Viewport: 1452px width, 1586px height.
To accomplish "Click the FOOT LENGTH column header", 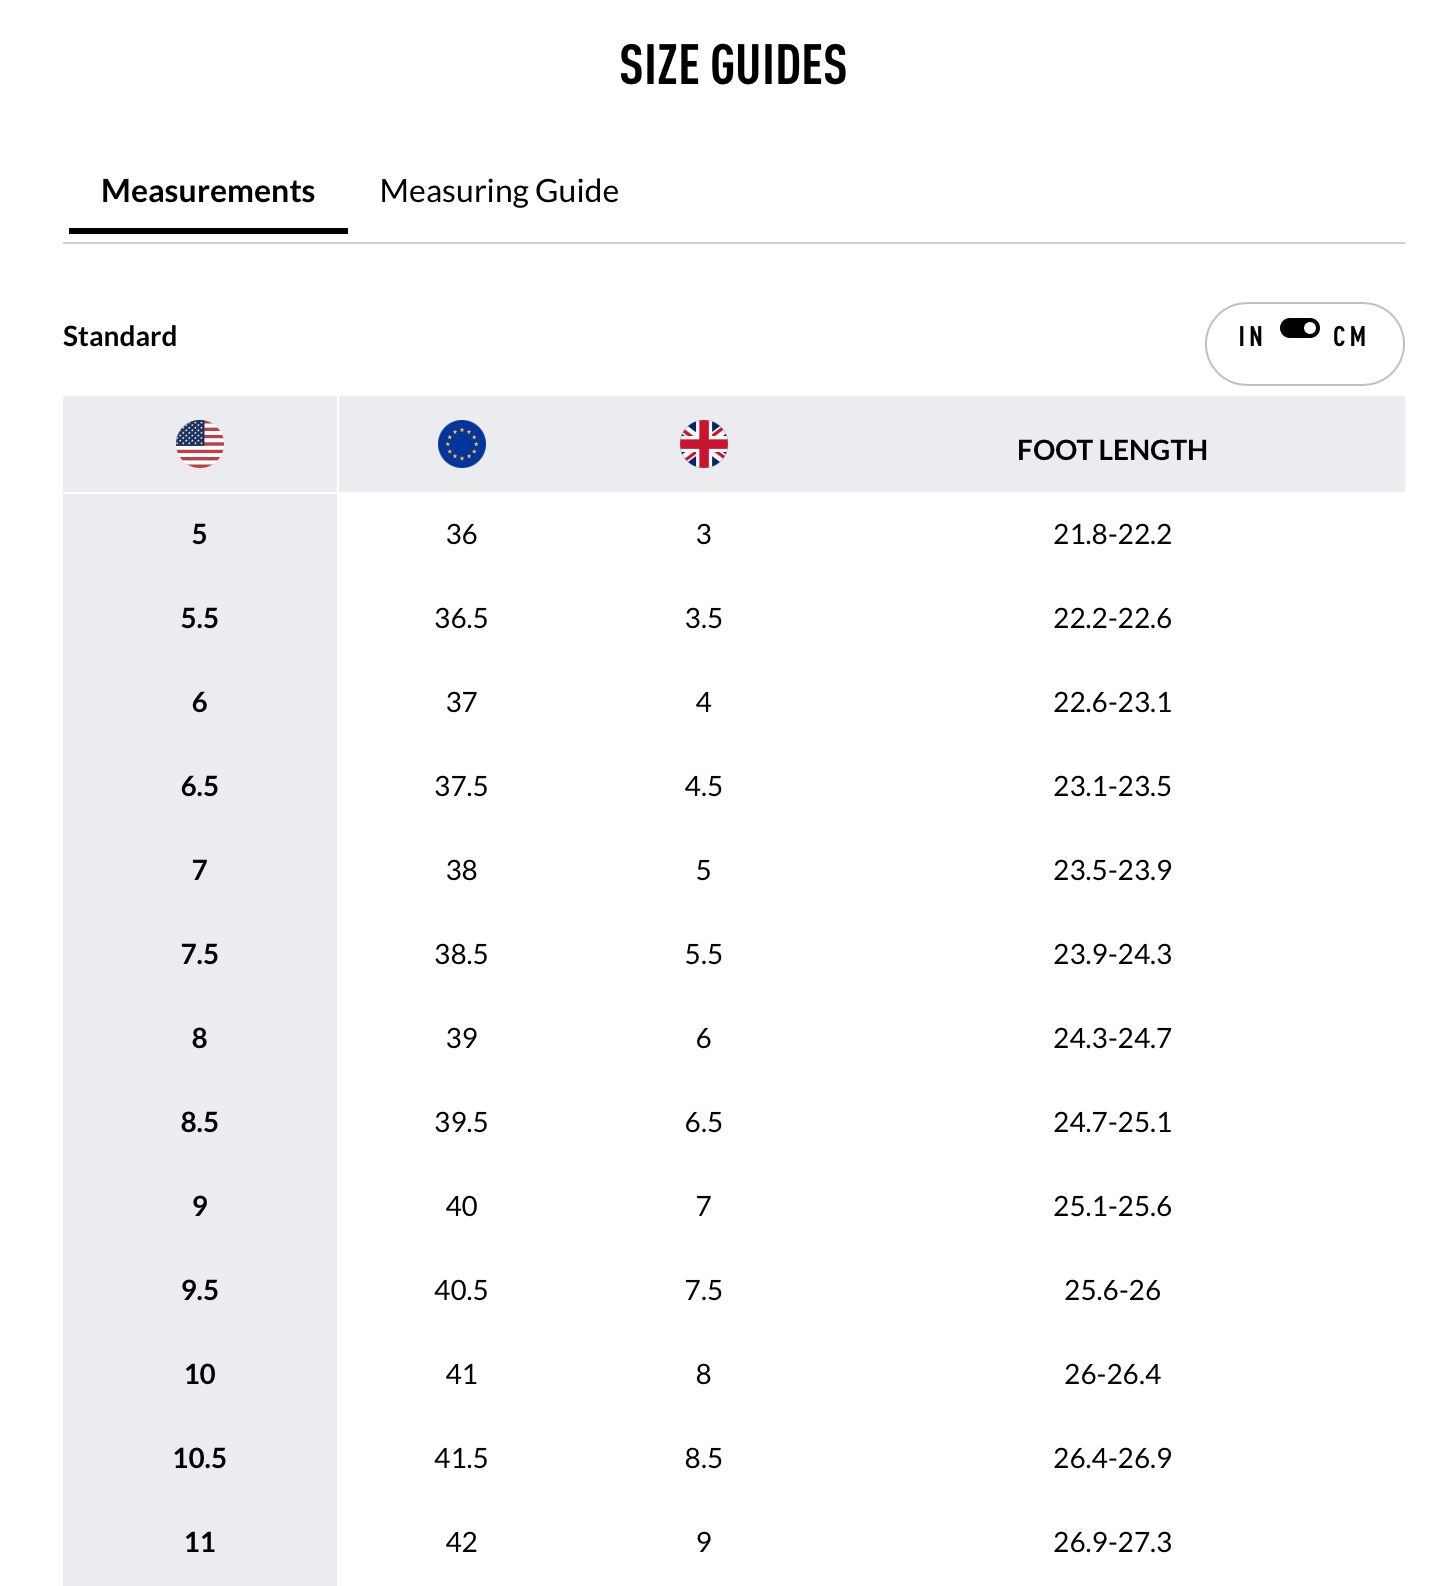I will click(x=1112, y=450).
